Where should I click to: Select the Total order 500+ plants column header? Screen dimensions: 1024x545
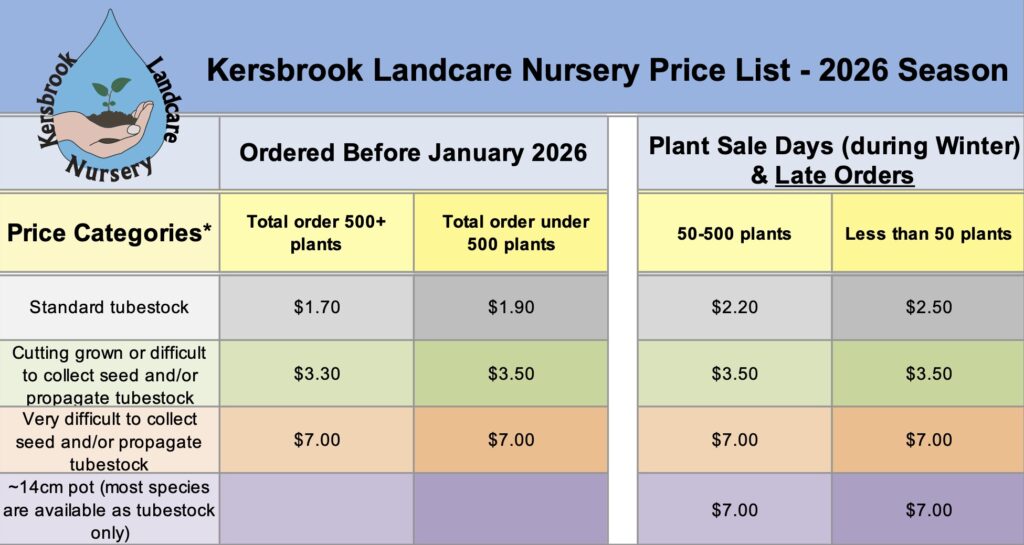point(317,233)
